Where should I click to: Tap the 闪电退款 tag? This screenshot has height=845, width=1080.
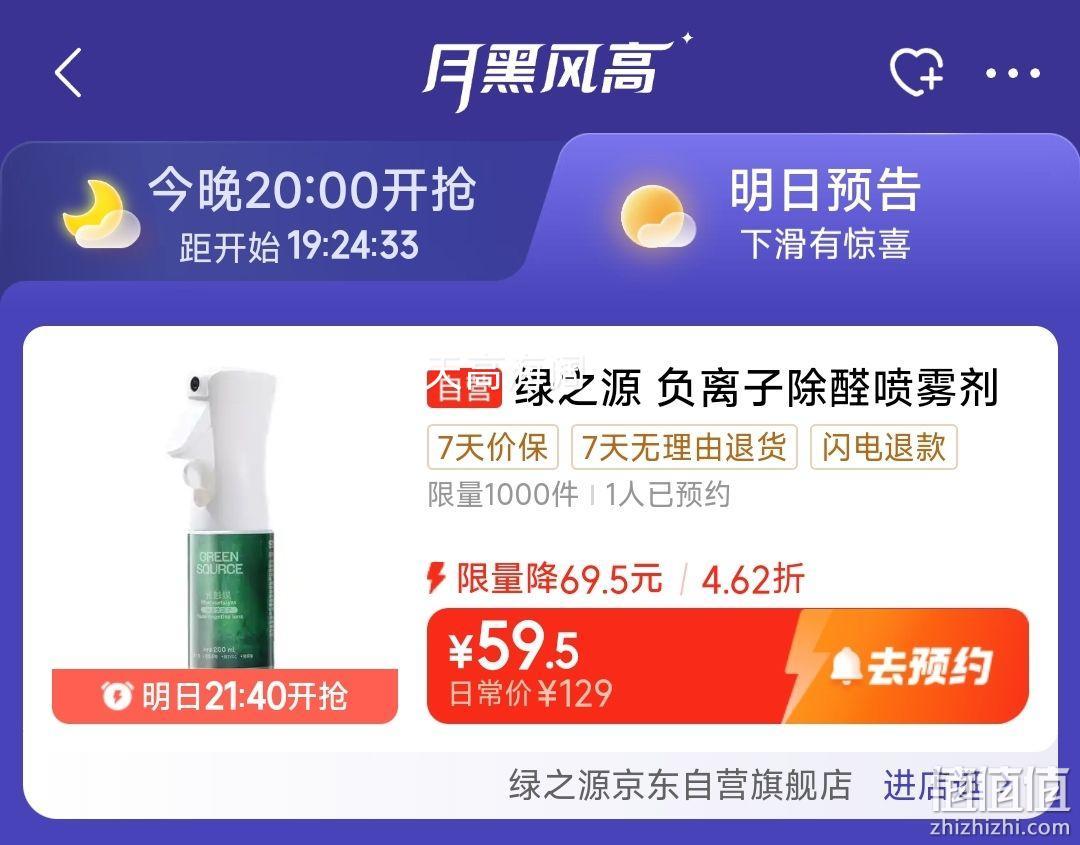pos(884,447)
